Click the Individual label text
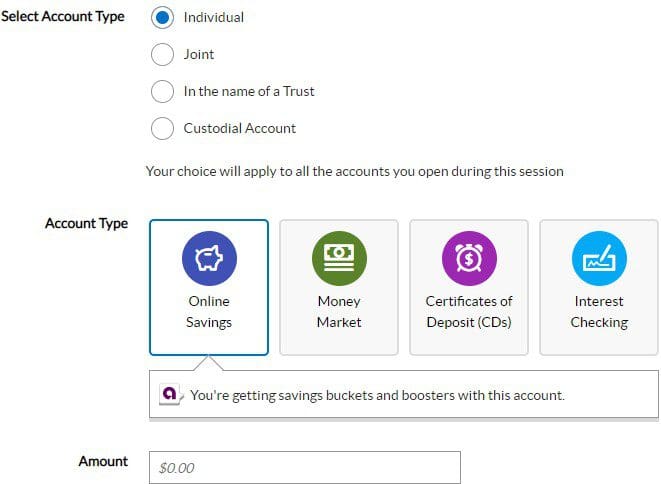Screen dimensions: 661x484 (214, 17)
